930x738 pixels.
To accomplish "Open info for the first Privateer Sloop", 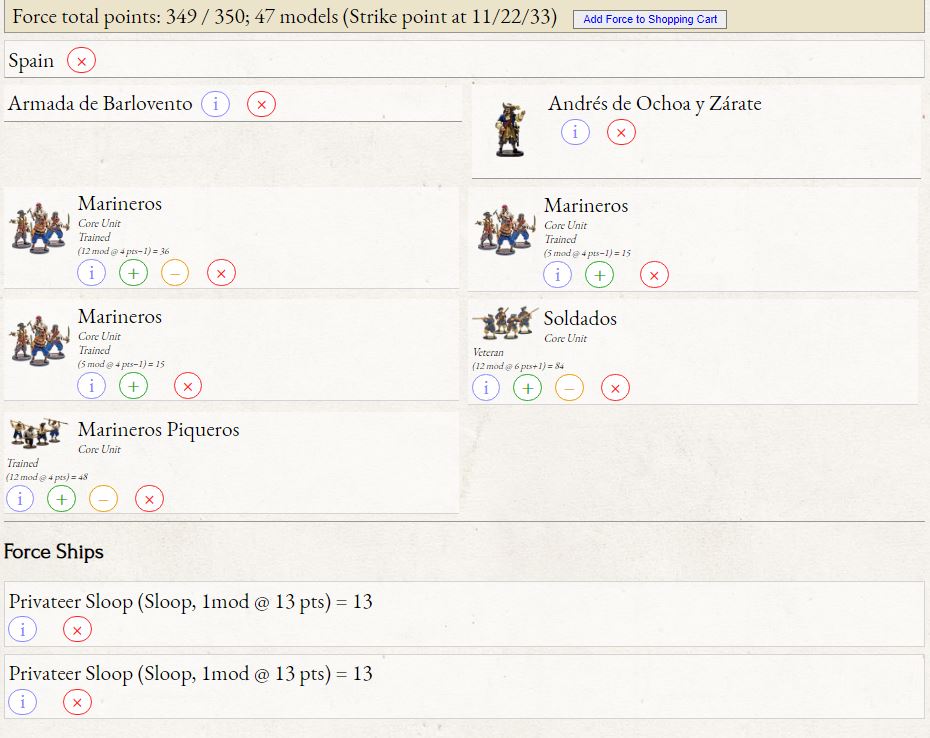I will (22, 629).
